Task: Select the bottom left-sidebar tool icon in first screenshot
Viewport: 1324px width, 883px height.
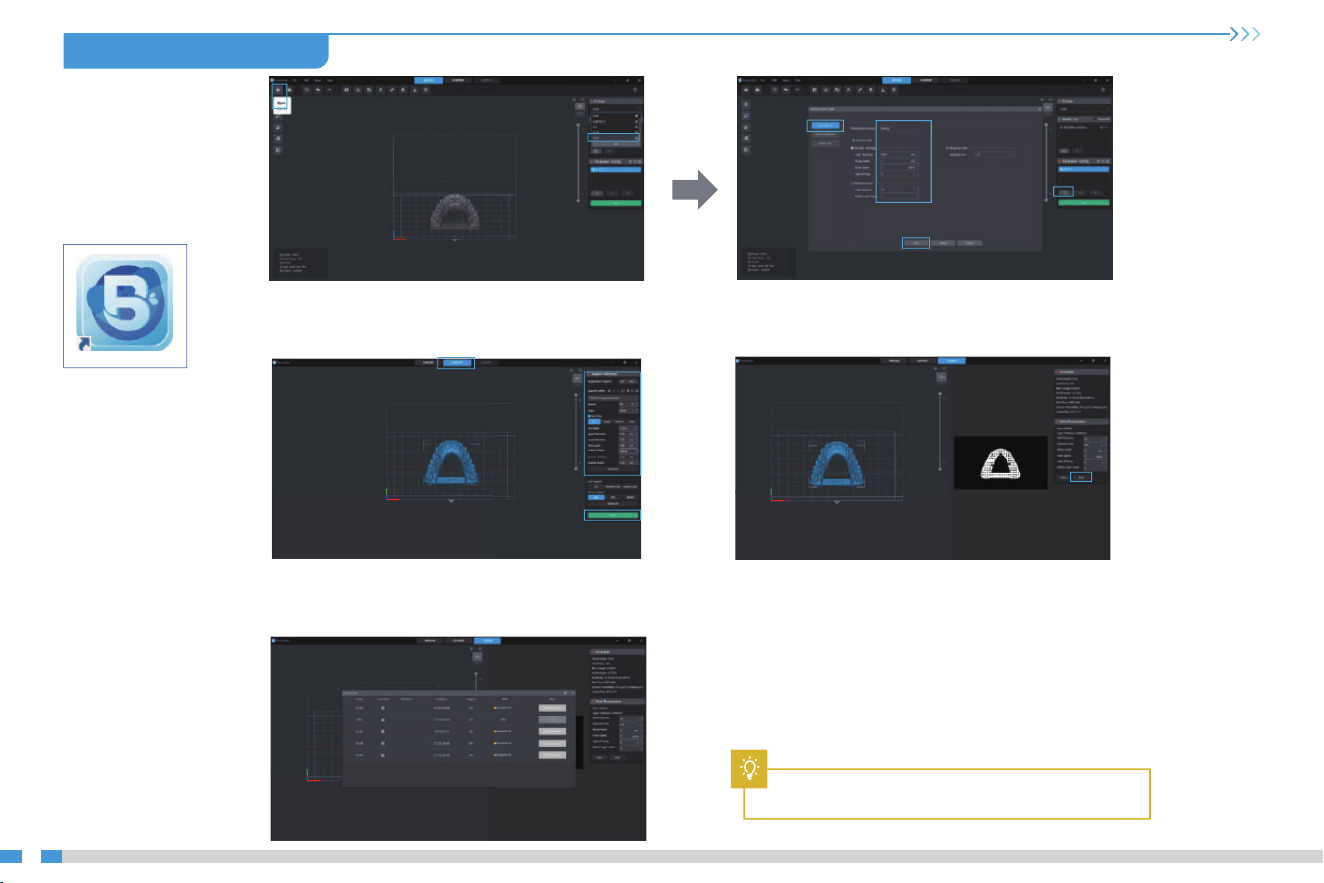Action: tap(278, 150)
